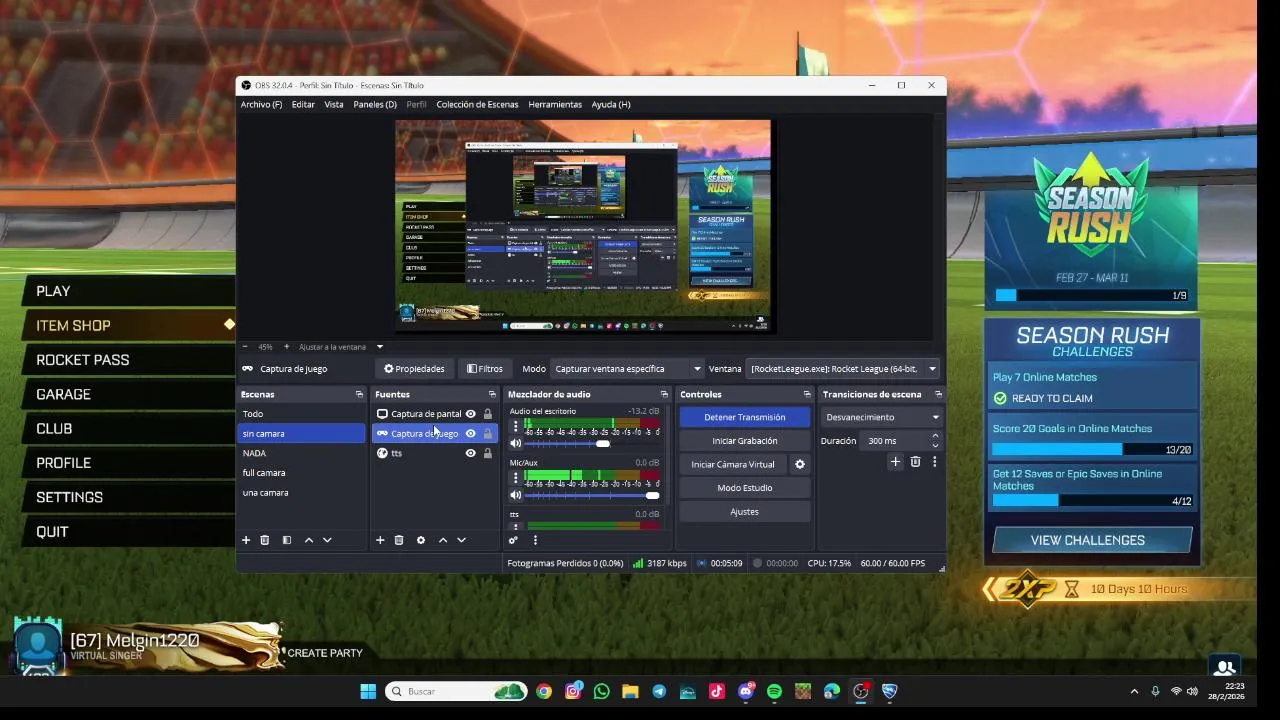The width and height of the screenshot is (1280, 720).
Task: Open the Herramientas menu
Action: coord(555,104)
